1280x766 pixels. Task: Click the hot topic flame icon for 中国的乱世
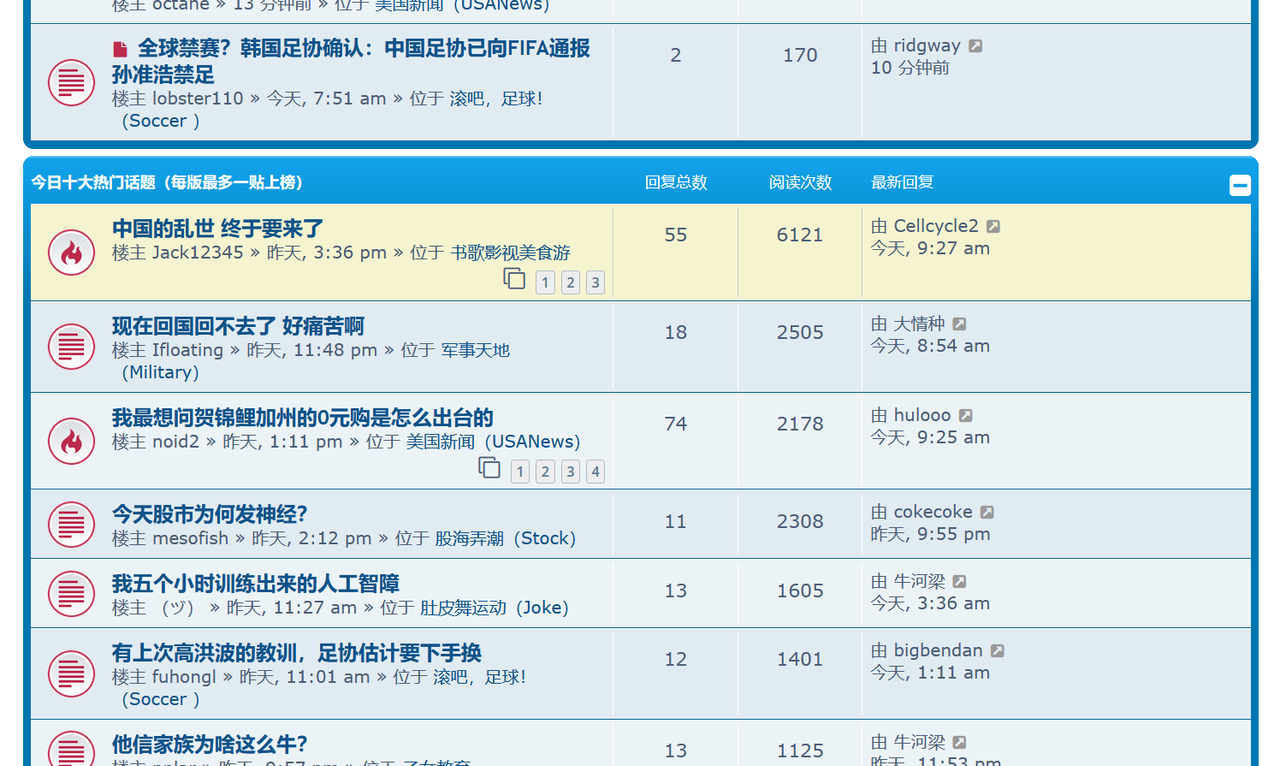click(71, 252)
